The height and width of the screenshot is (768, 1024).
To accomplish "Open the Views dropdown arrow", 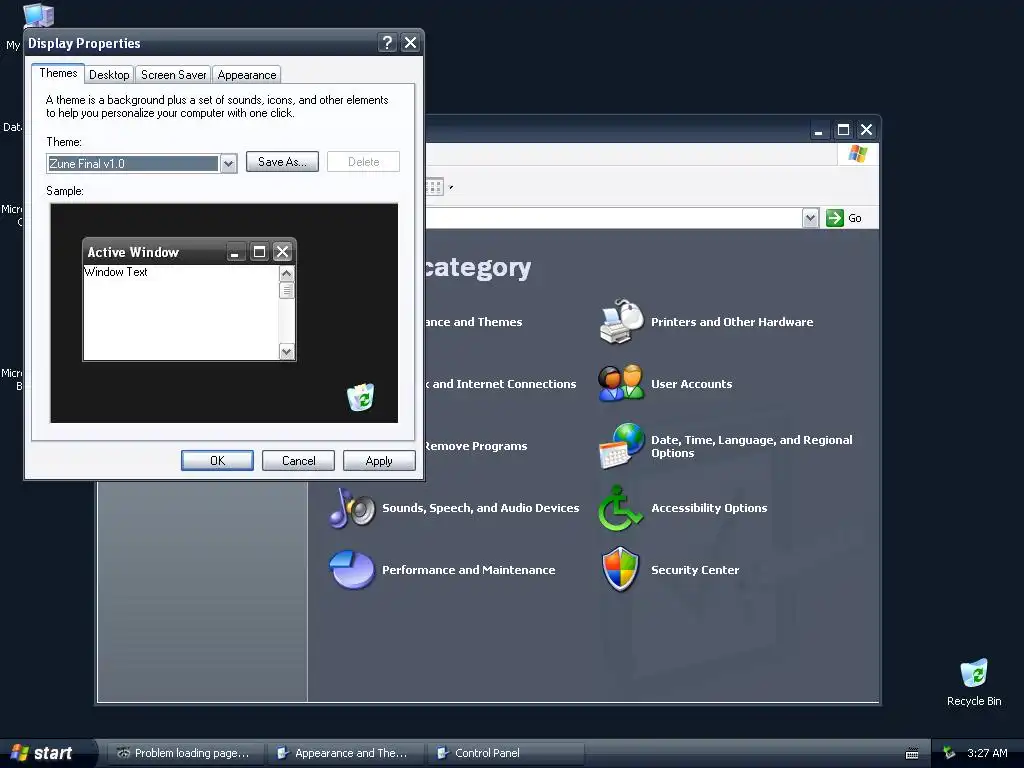I will pos(451,187).
